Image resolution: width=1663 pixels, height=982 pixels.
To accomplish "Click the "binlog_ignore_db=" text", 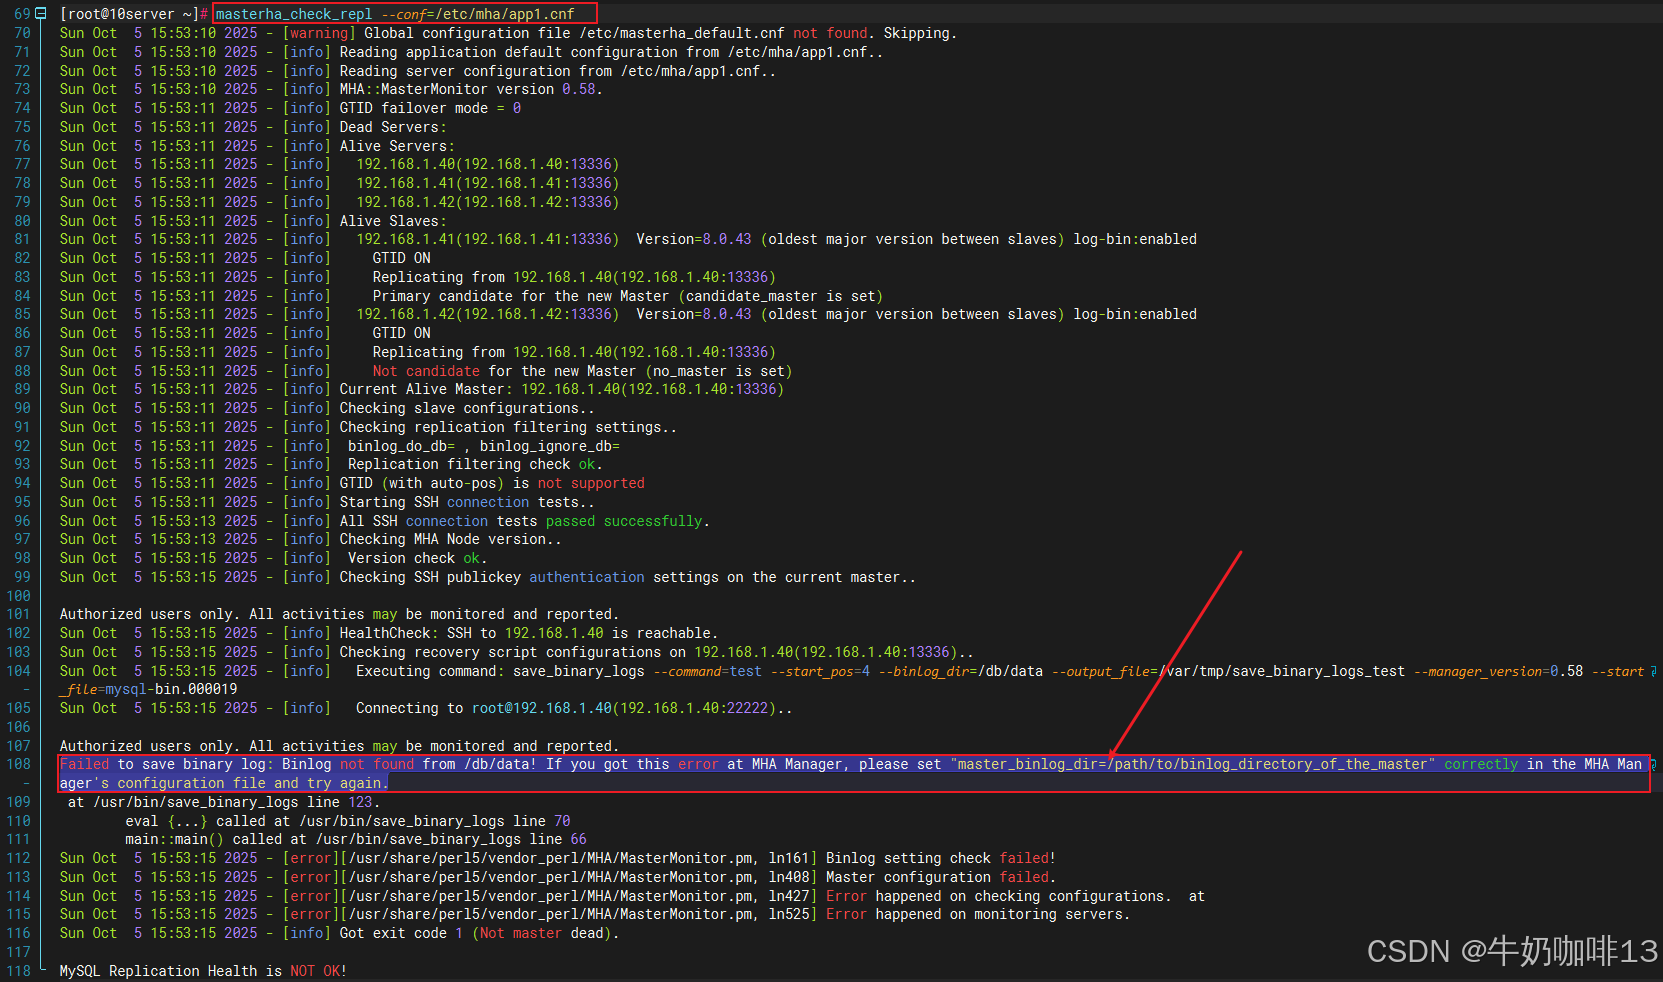I will click(x=550, y=446).
